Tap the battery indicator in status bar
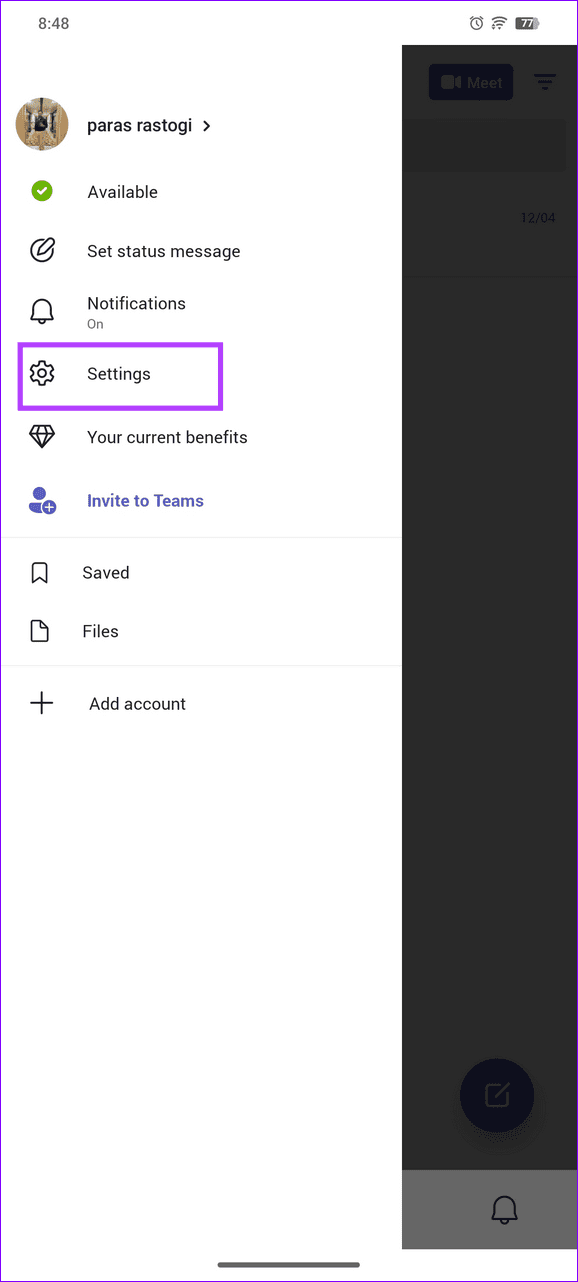Viewport: 578px width, 1282px height. coord(527,23)
